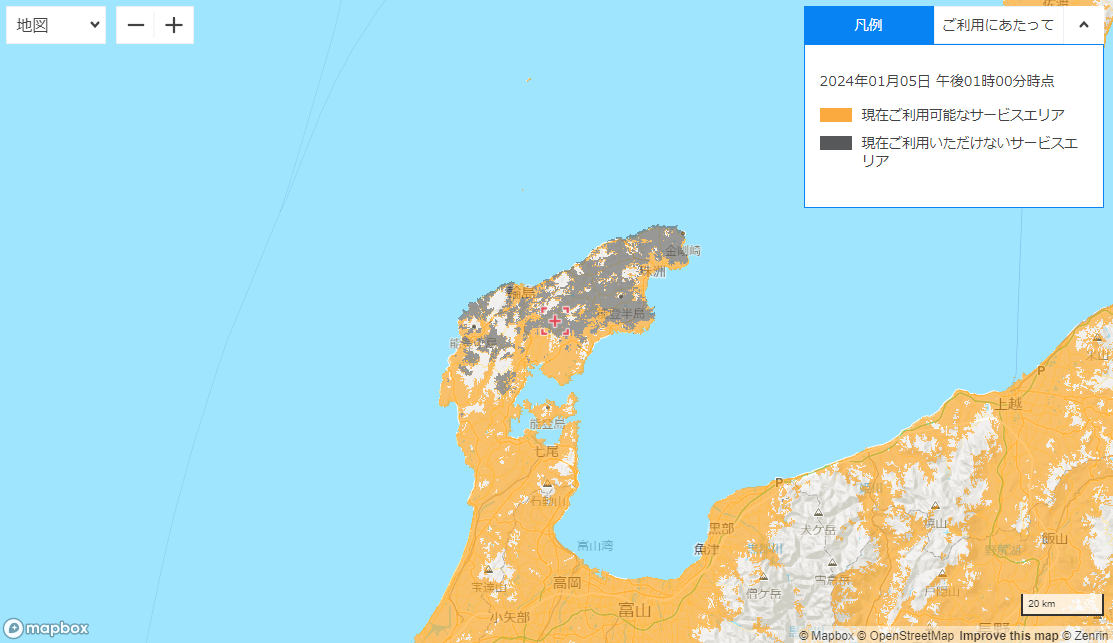Open the © Mapbox attribution link
This screenshot has height=643, width=1113.
[x=826, y=636]
